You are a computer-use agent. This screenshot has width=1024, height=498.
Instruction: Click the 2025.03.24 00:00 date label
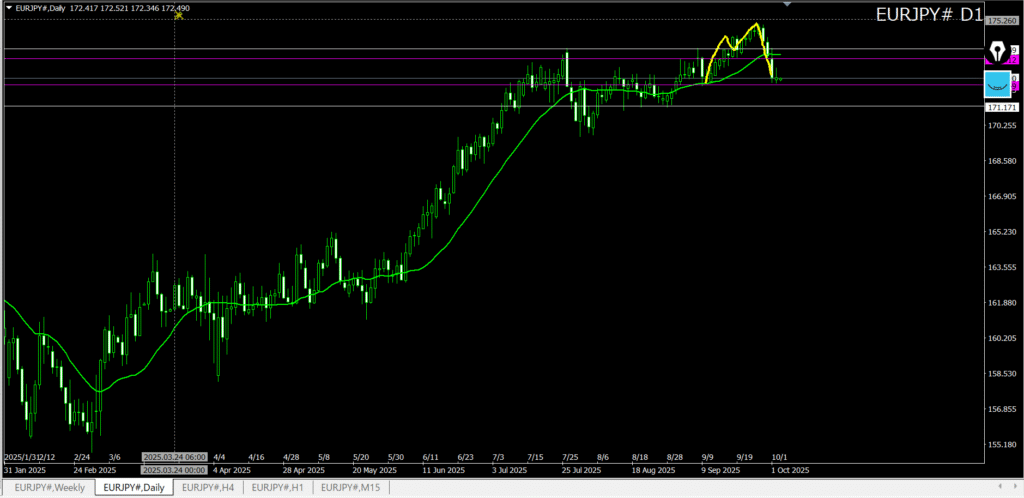click(x=175, y=469)
